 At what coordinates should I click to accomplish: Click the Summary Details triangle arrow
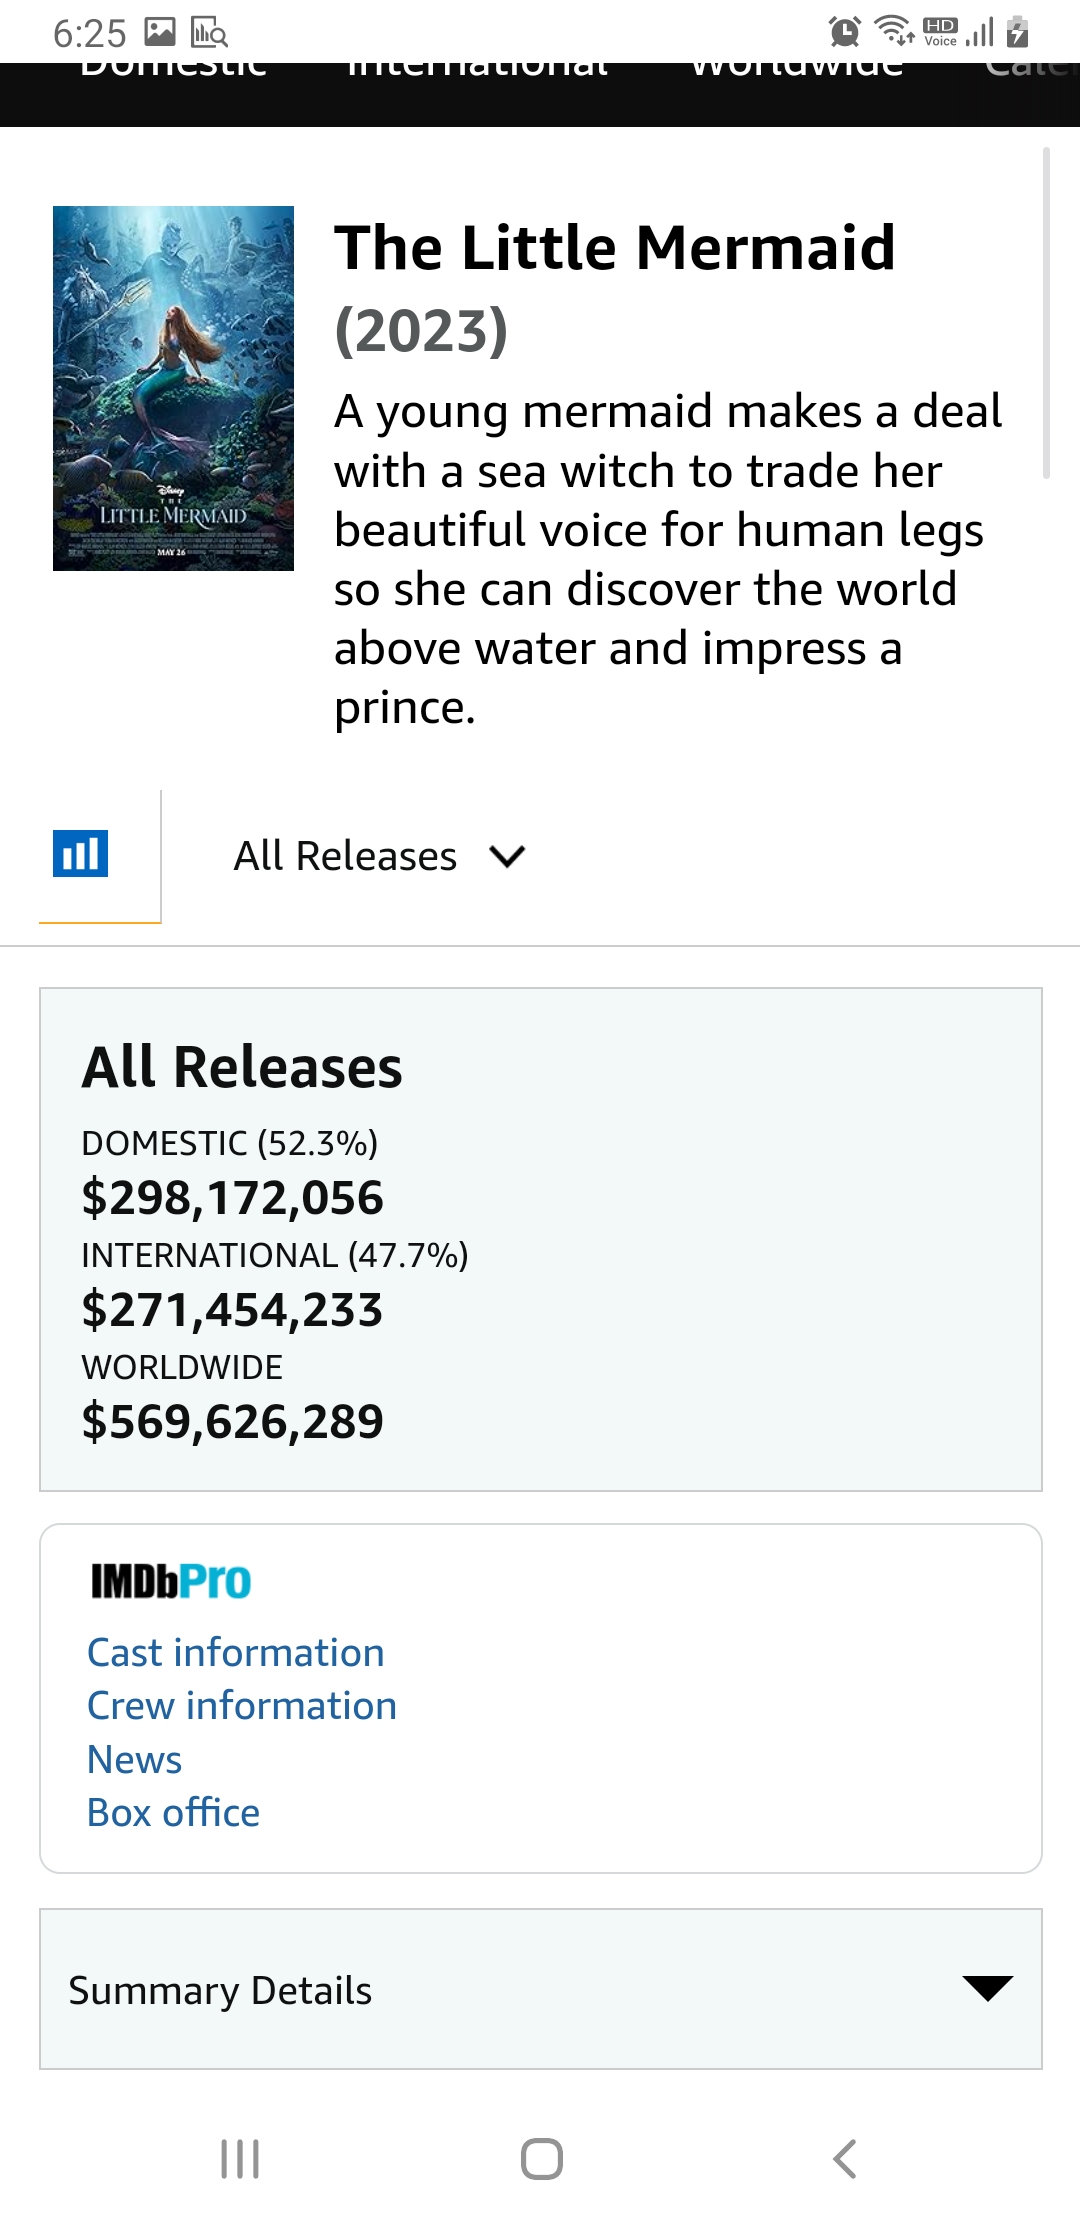tap(987, 1988)
